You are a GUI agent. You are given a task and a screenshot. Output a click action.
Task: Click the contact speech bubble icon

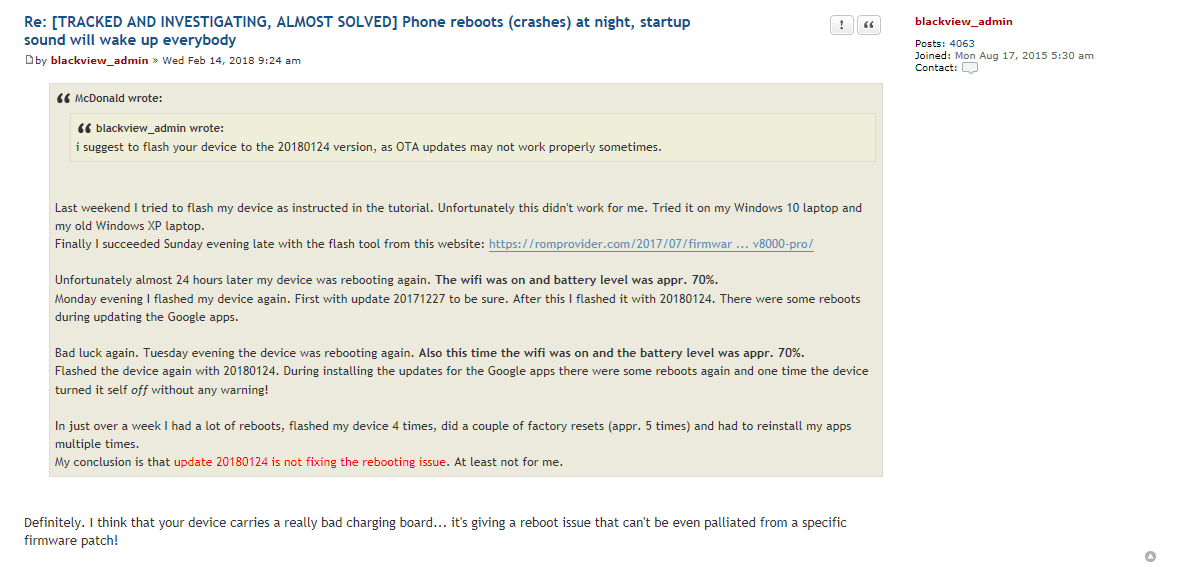tap(970, 68)
